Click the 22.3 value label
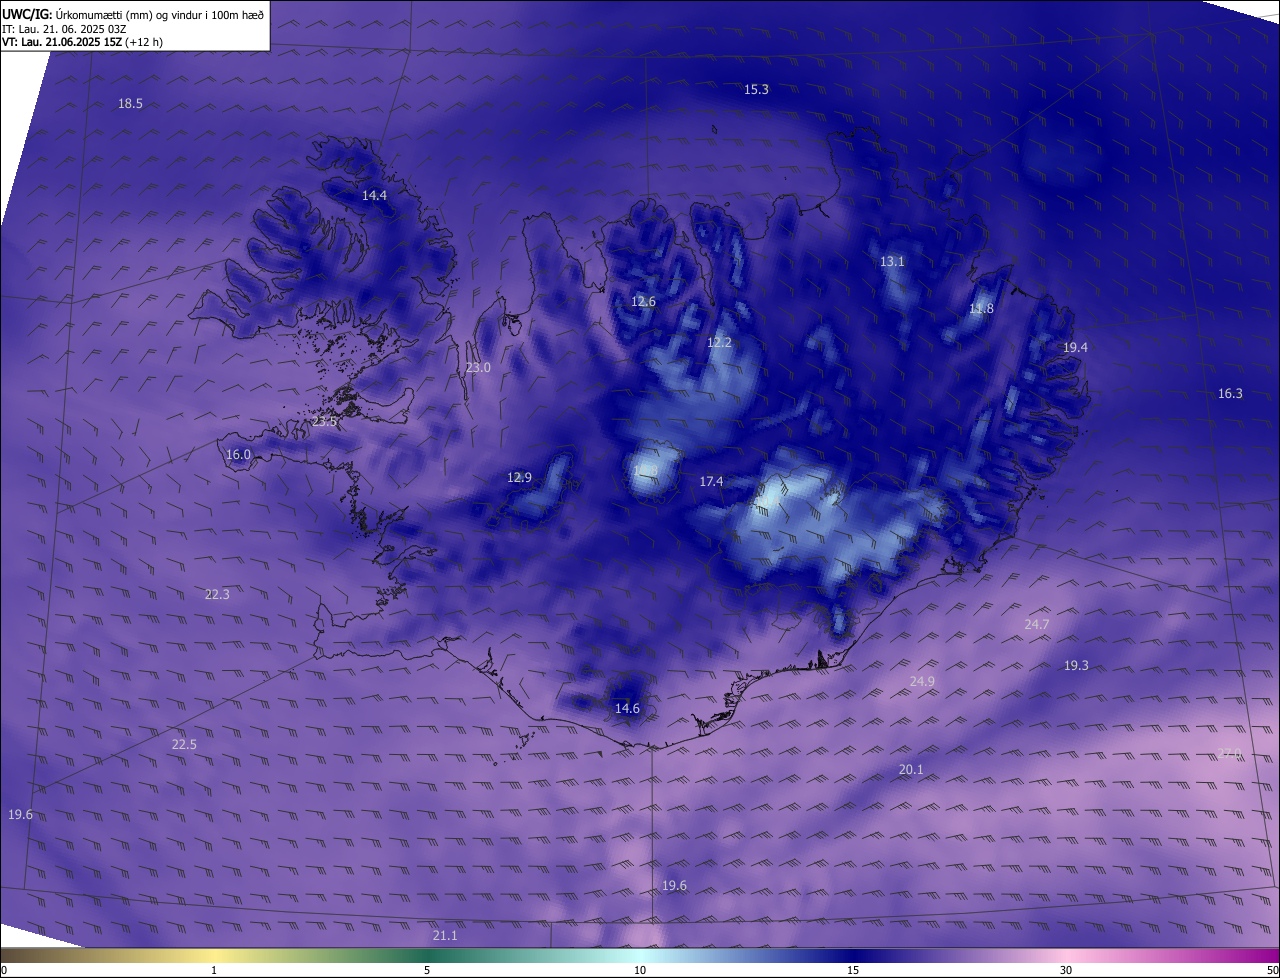Image resolution: width=1280 pixels, height=978 pixels. click(x=217, y=594)
